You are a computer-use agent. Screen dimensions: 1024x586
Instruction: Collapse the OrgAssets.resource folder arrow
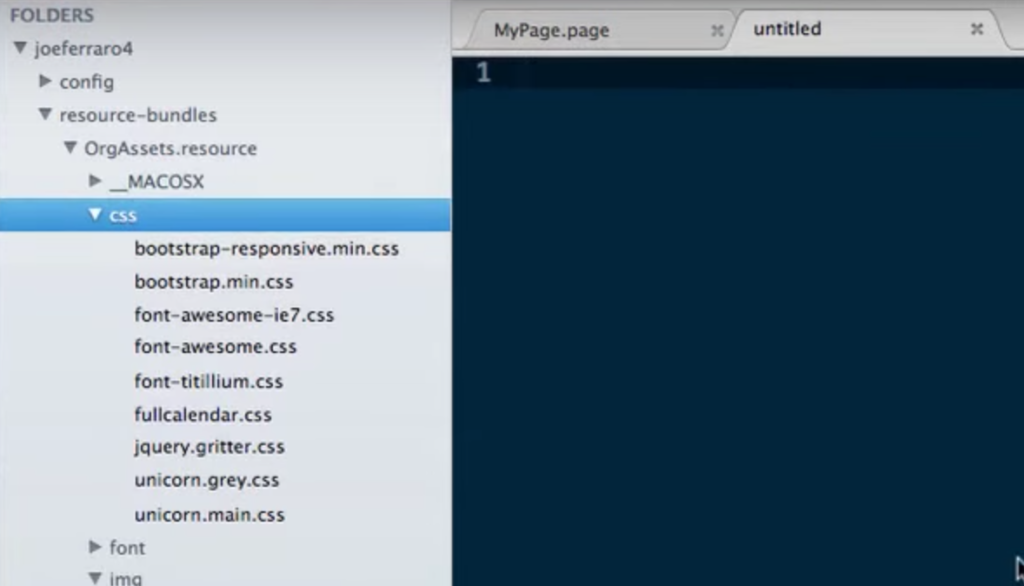coord(70,148)
